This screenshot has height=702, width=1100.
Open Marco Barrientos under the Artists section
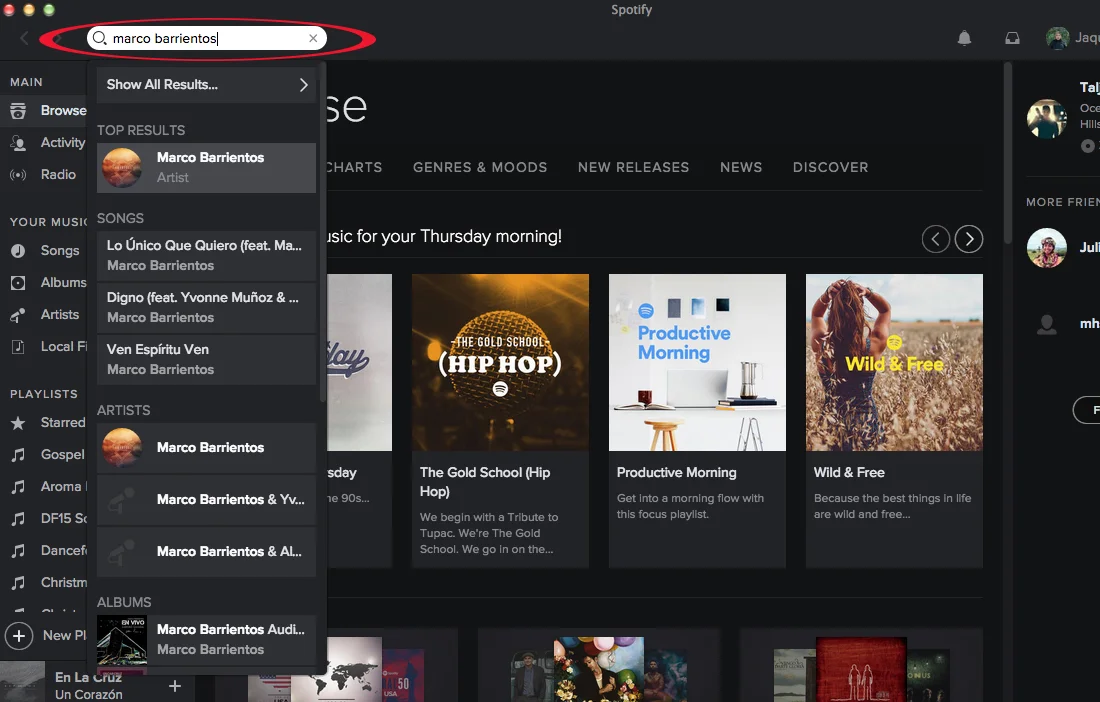pyautogui.click(x=206, y=447)
